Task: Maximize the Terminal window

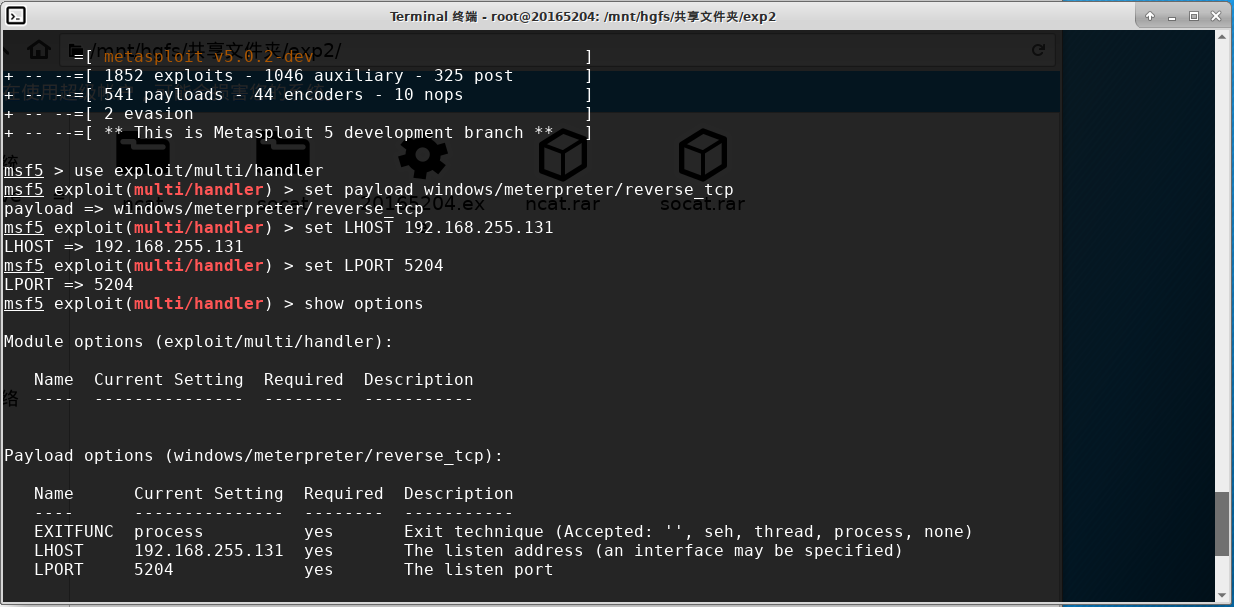Action: (x=1193, y=16)
